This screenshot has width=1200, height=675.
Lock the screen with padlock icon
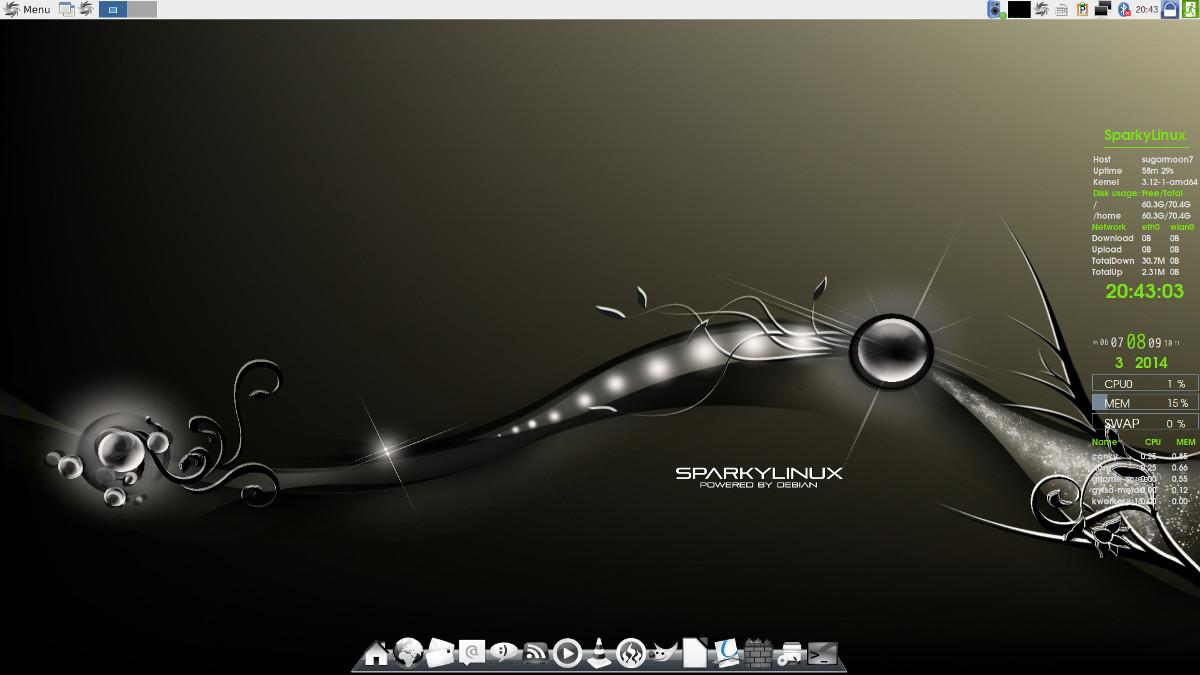pyautogui.click(x=1169, y=9)
